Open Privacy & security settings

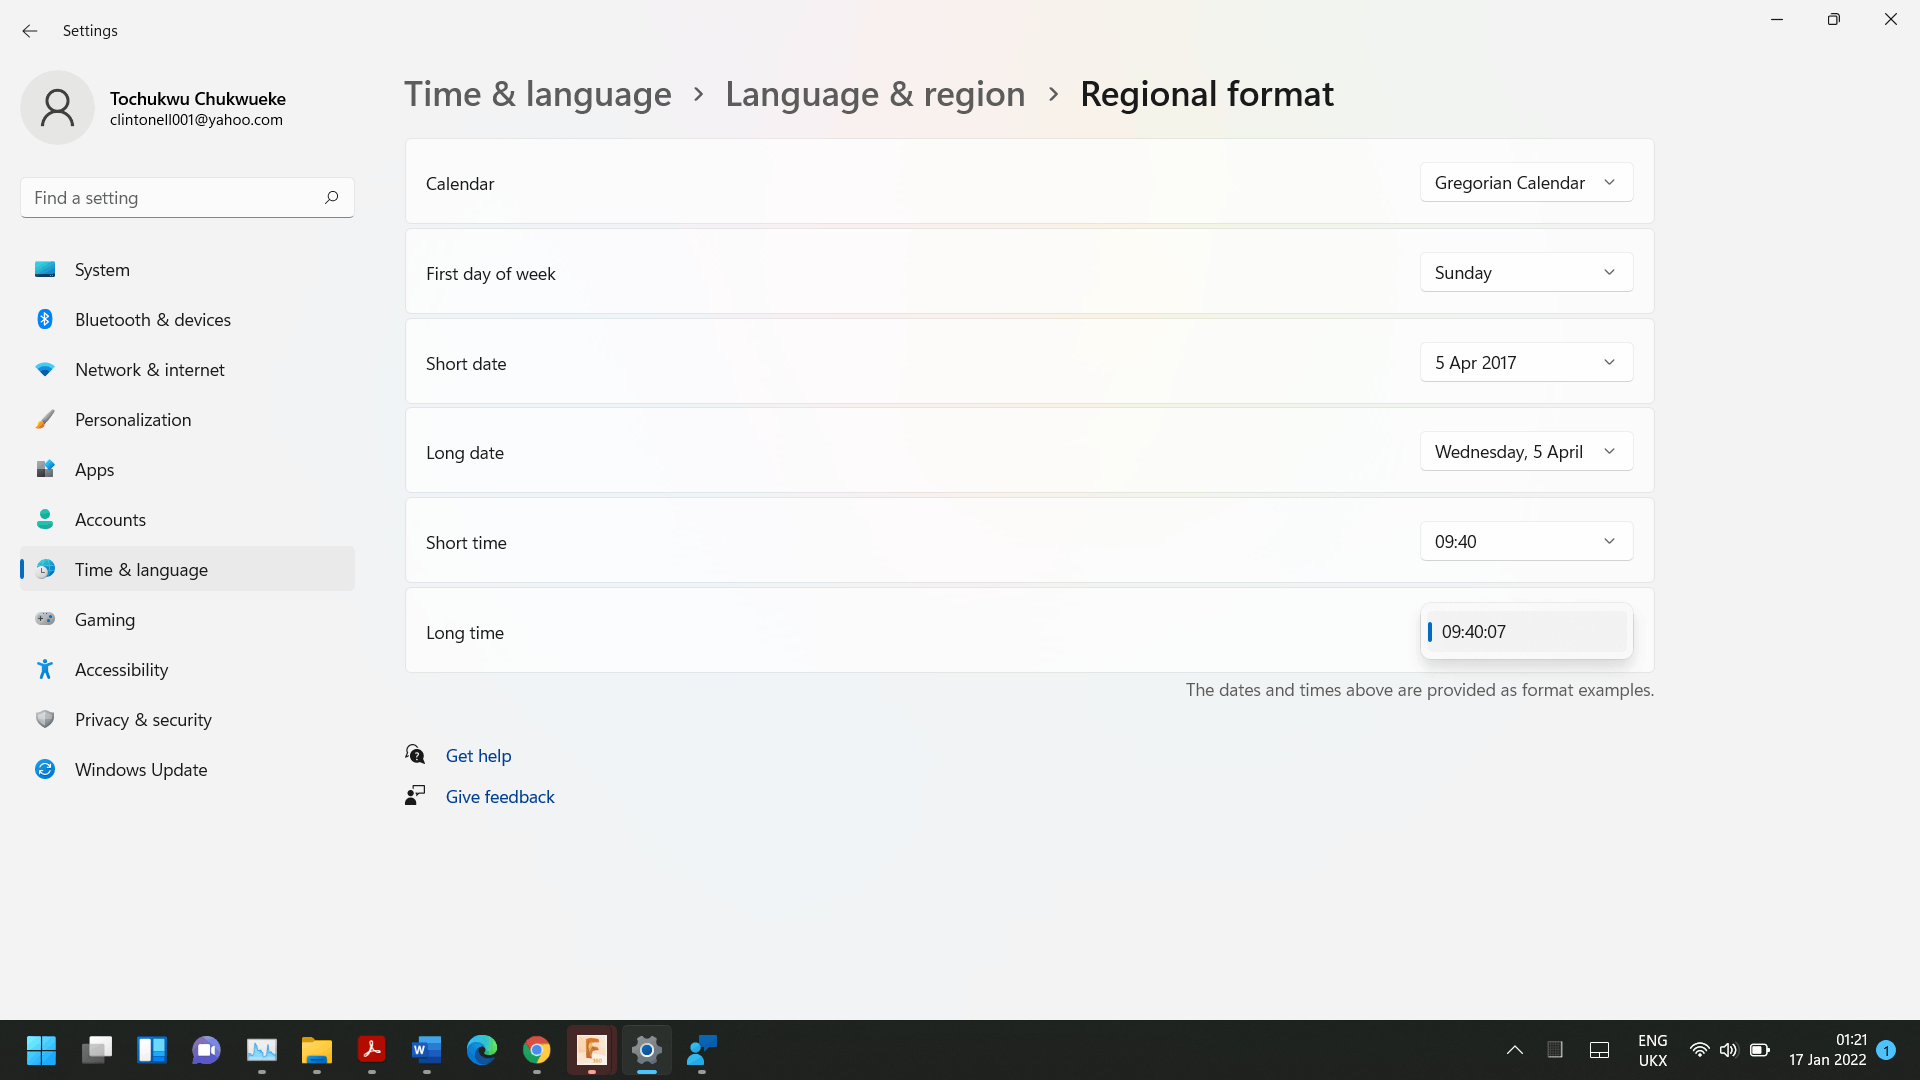click(143, 720)
